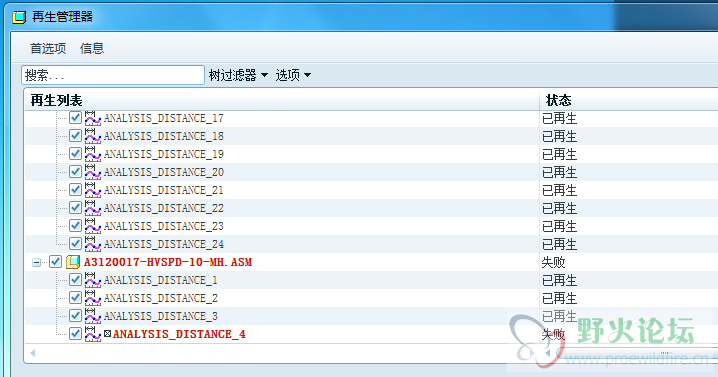Click the 再生管理器 title bar icon
Viewport: 718px width, 377px height.
[19, 17]
